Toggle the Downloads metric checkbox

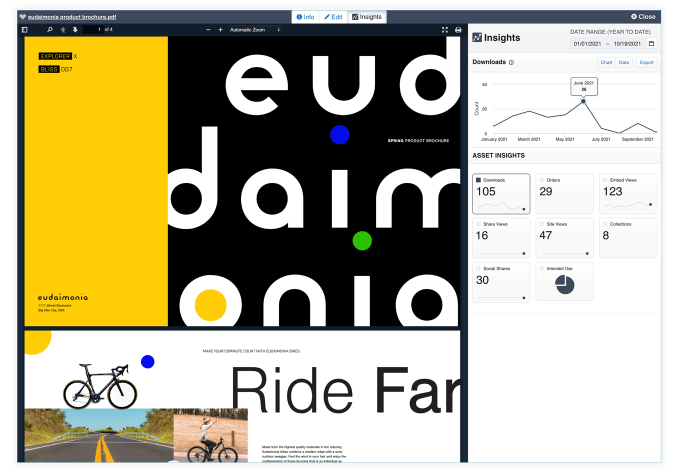point(478,180)
